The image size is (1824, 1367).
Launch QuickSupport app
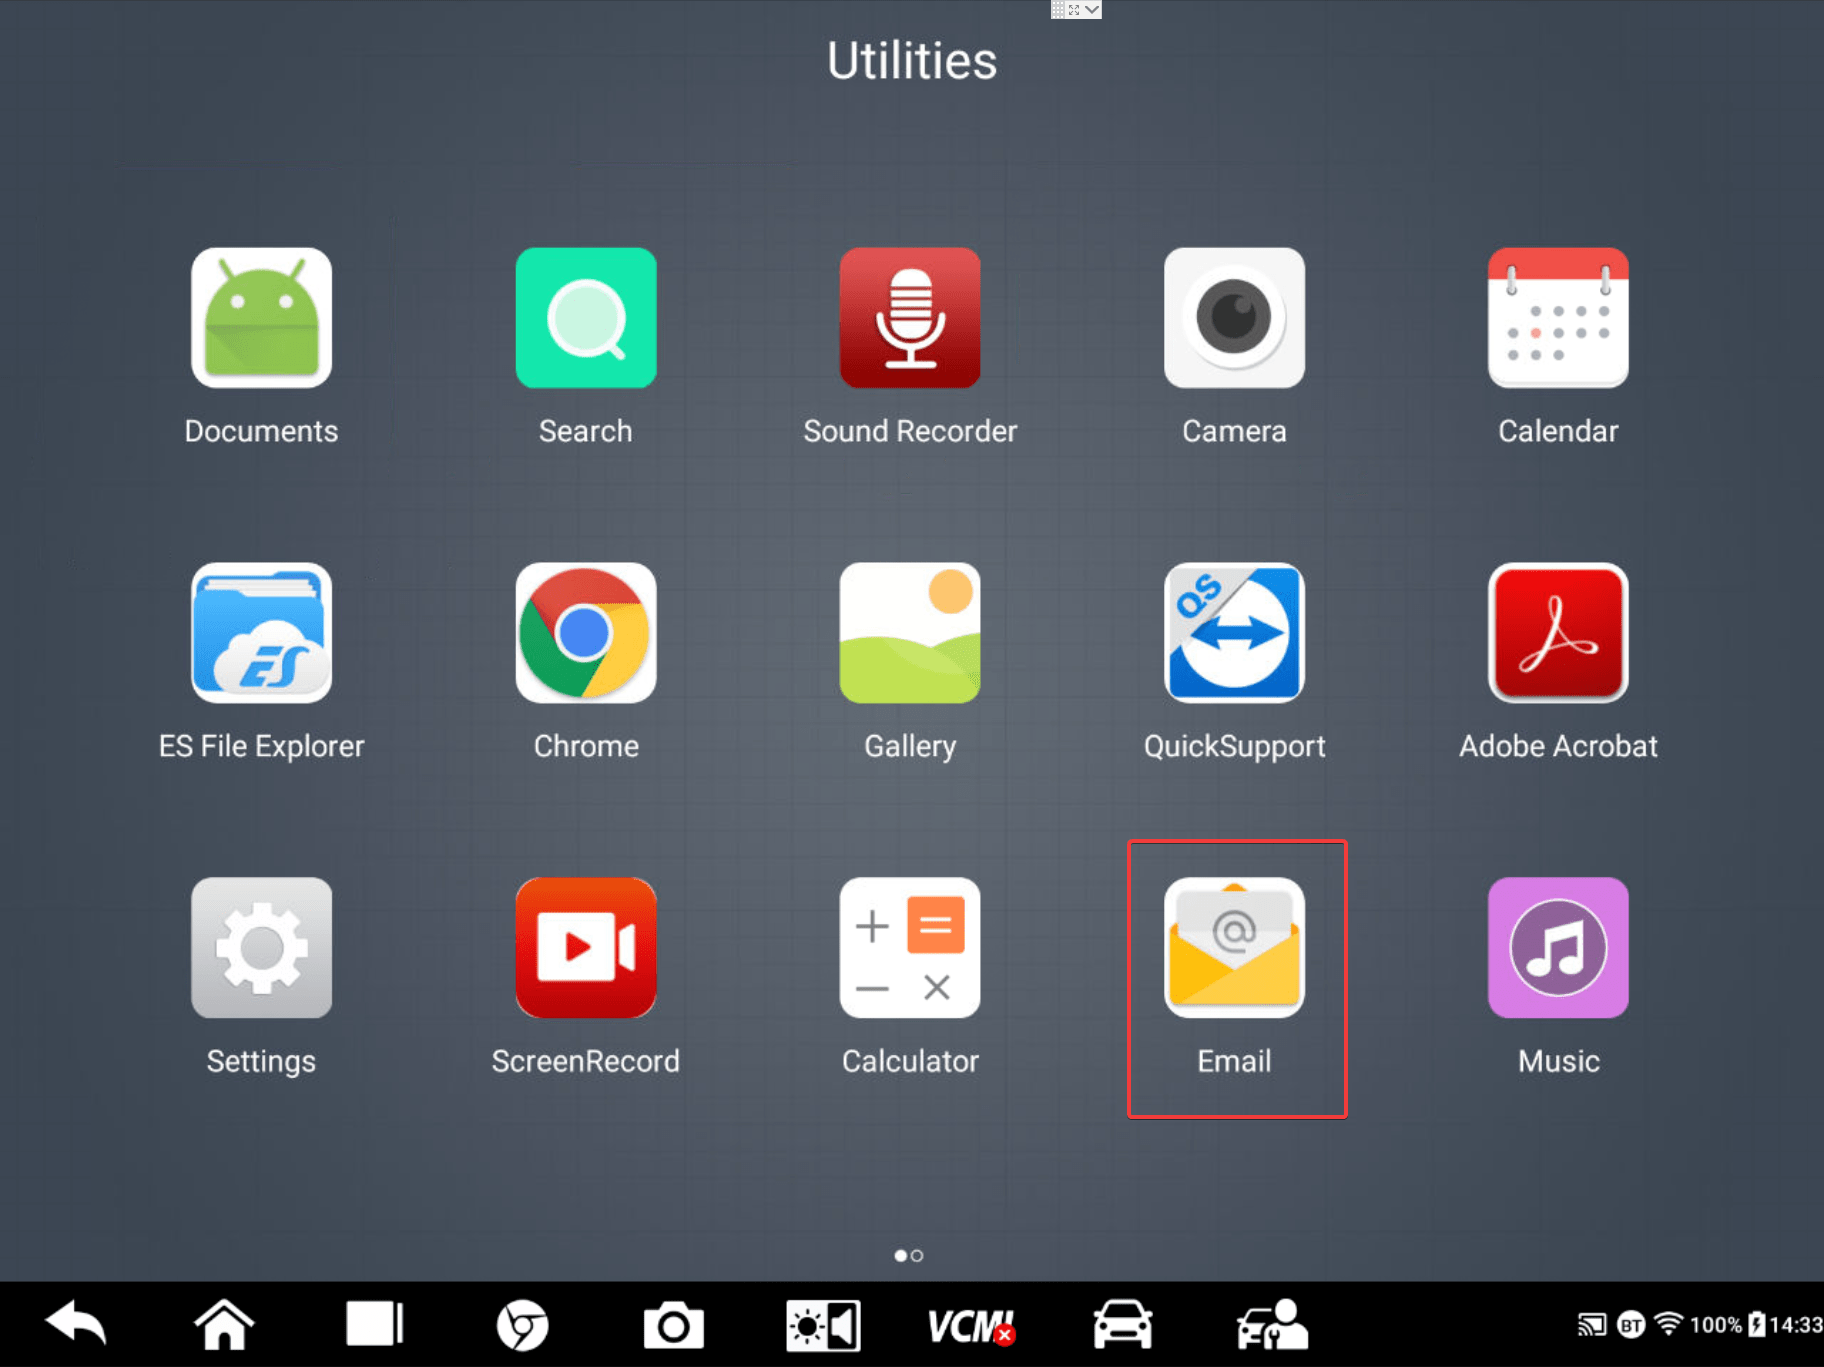coord(1234,633)
